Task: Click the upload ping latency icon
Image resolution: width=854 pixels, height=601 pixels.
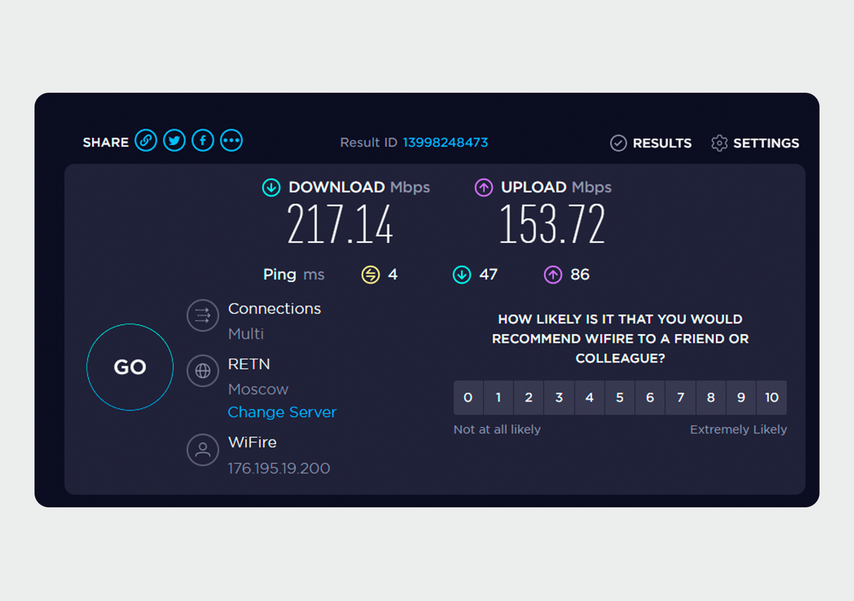Action: (553, 275)
